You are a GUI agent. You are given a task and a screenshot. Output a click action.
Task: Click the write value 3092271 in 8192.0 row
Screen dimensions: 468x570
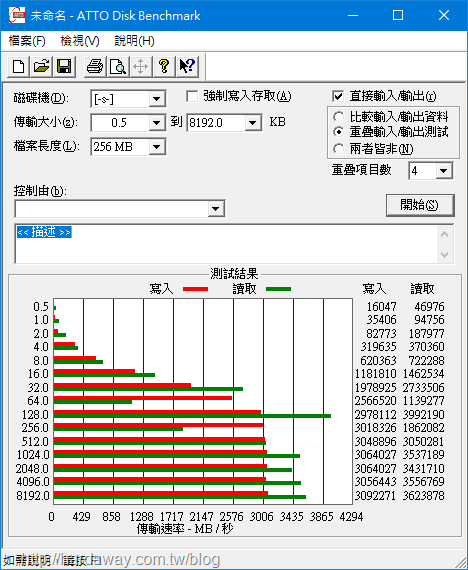375,495
